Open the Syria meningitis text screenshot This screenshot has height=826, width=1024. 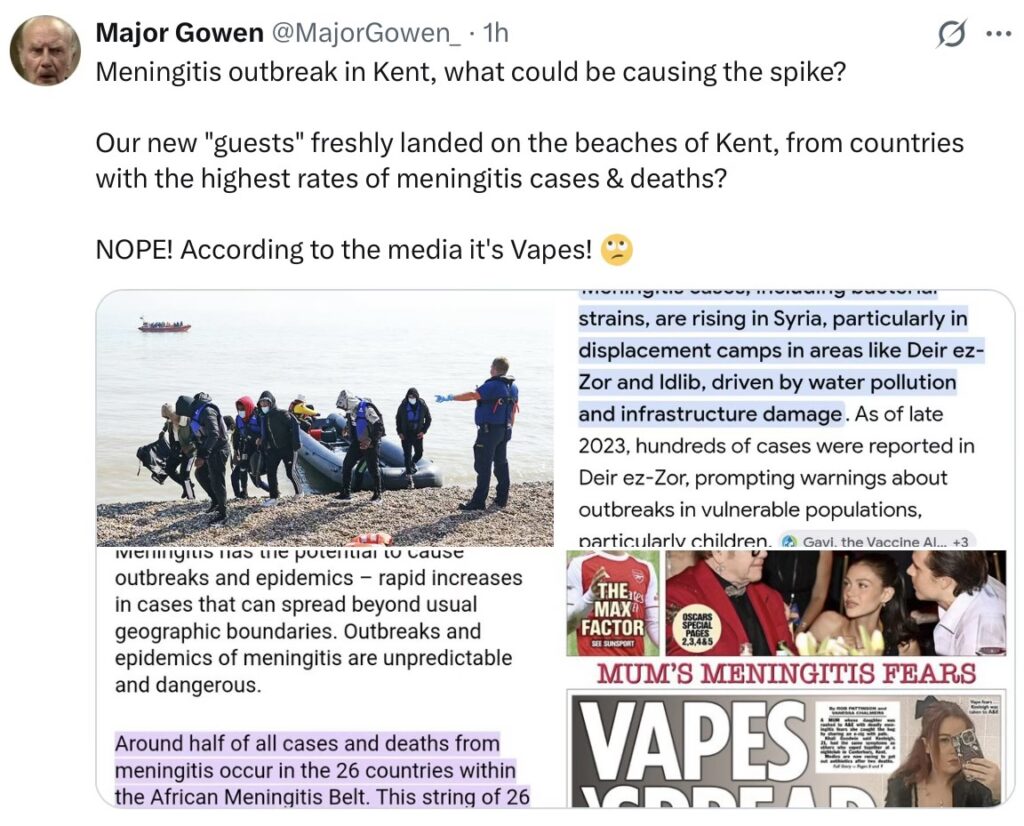785,419
